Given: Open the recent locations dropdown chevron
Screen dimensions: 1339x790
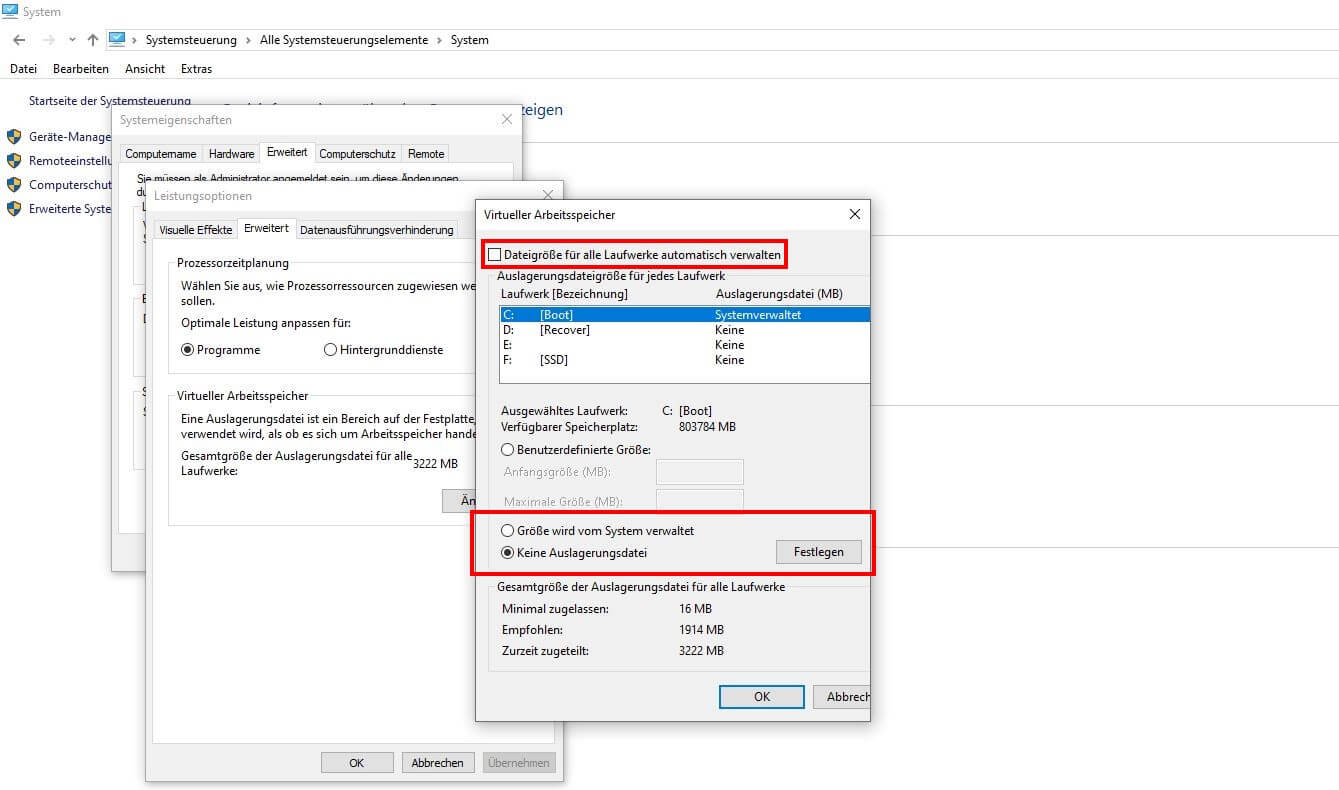Looking at the screenshot, I should click(x=72, y=40).
